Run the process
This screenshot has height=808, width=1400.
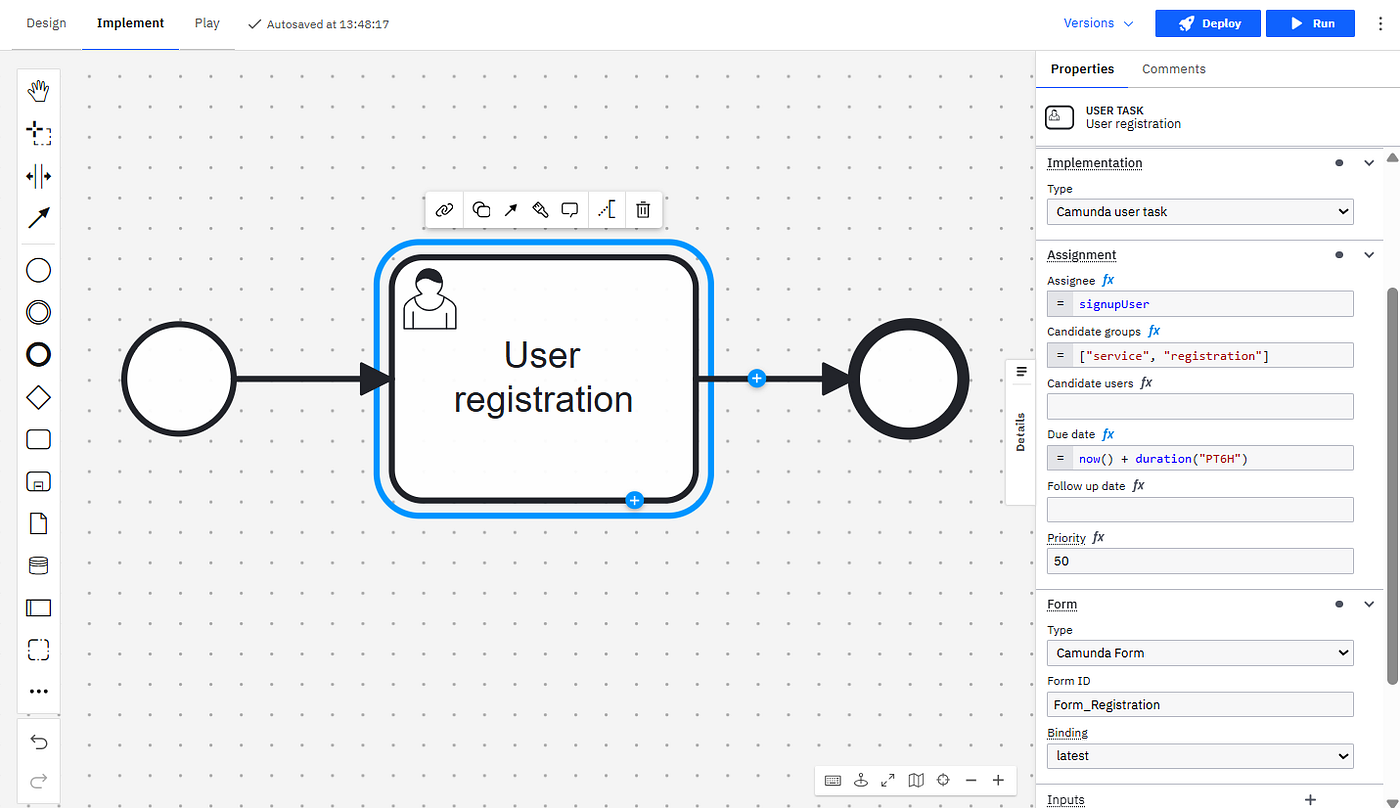[1311, 24]
